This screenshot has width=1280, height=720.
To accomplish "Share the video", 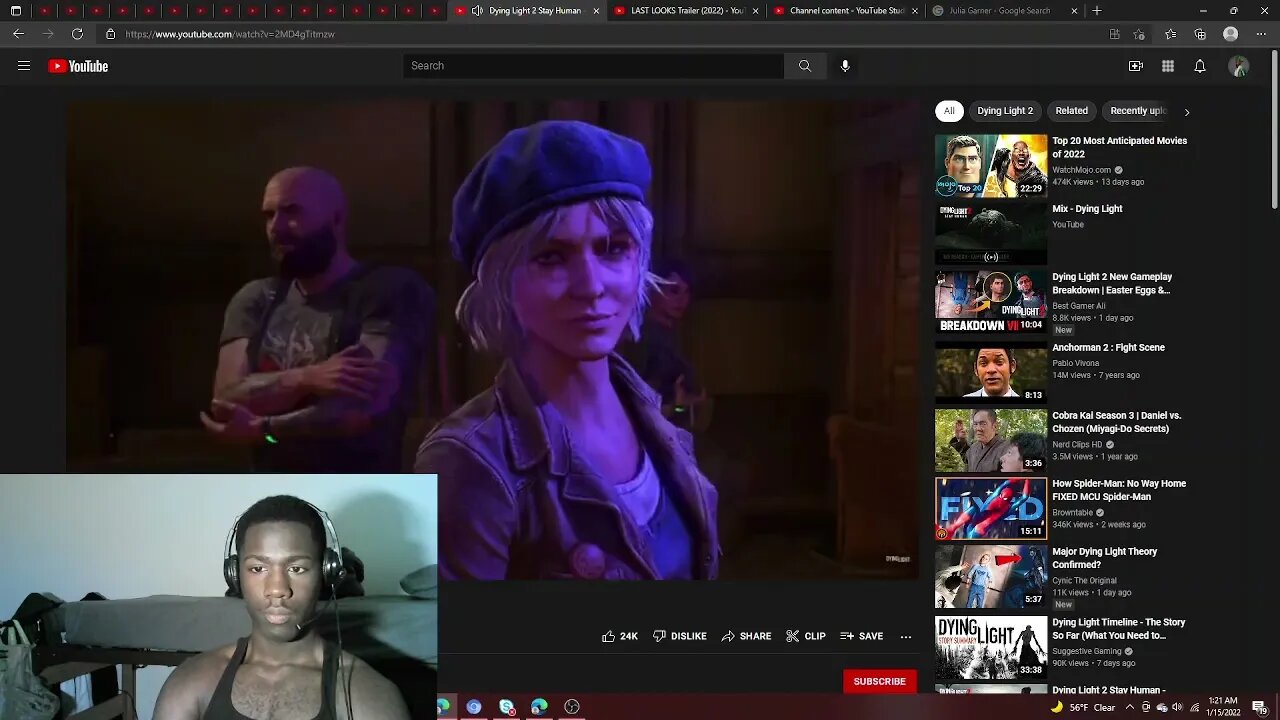I will tap(747, 636).
